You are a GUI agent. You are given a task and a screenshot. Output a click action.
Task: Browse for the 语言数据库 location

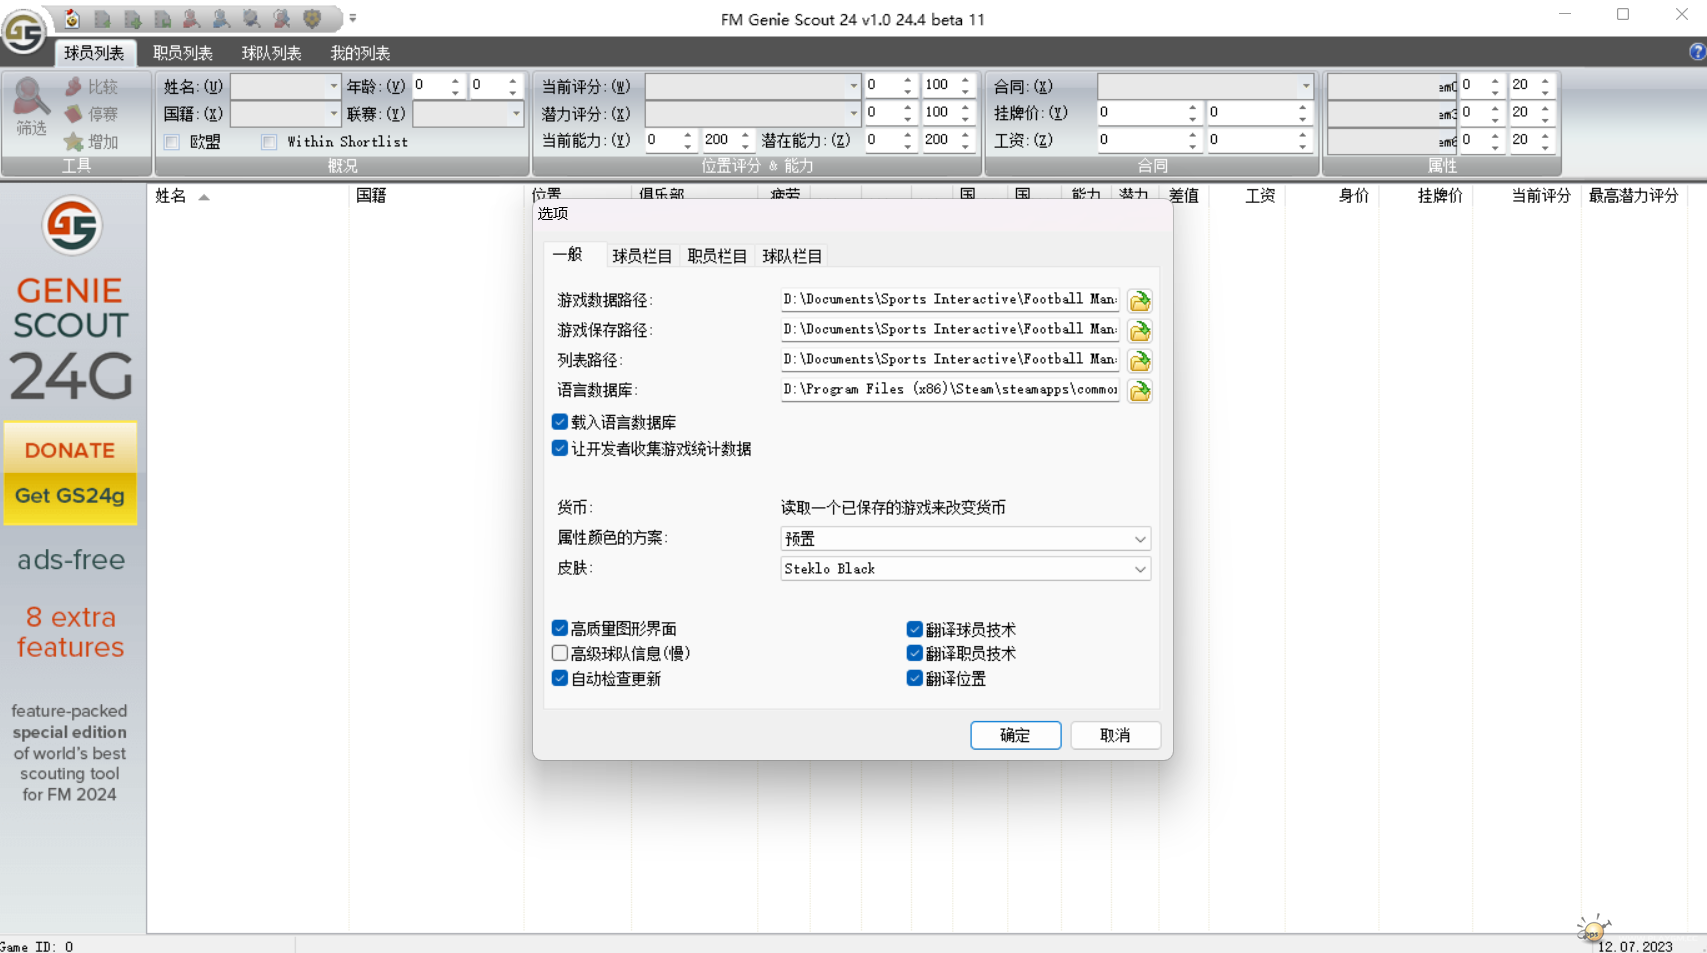[1139, 391]
